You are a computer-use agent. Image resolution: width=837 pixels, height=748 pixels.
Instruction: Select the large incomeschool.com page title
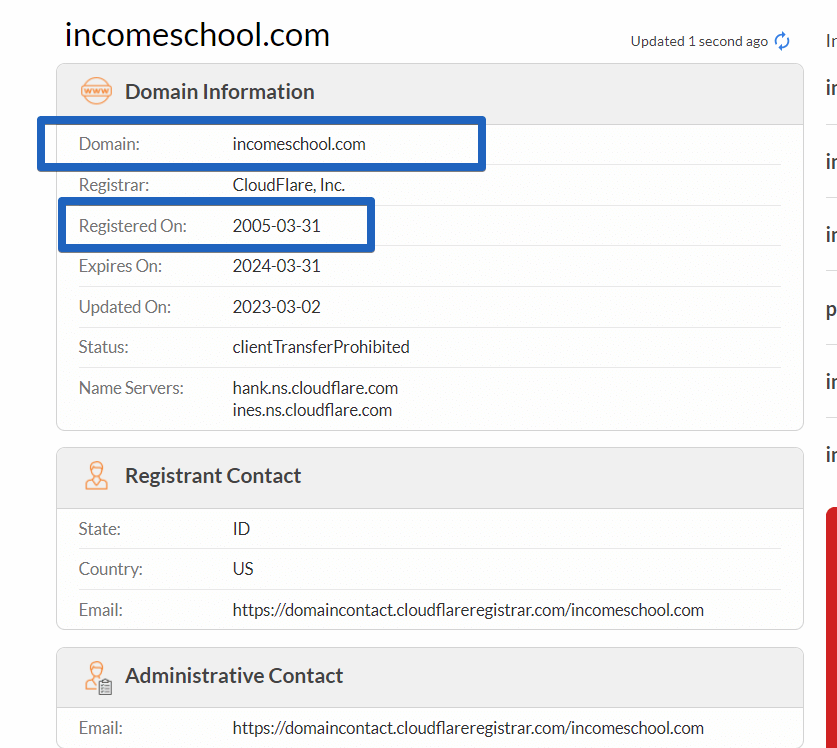197,35
